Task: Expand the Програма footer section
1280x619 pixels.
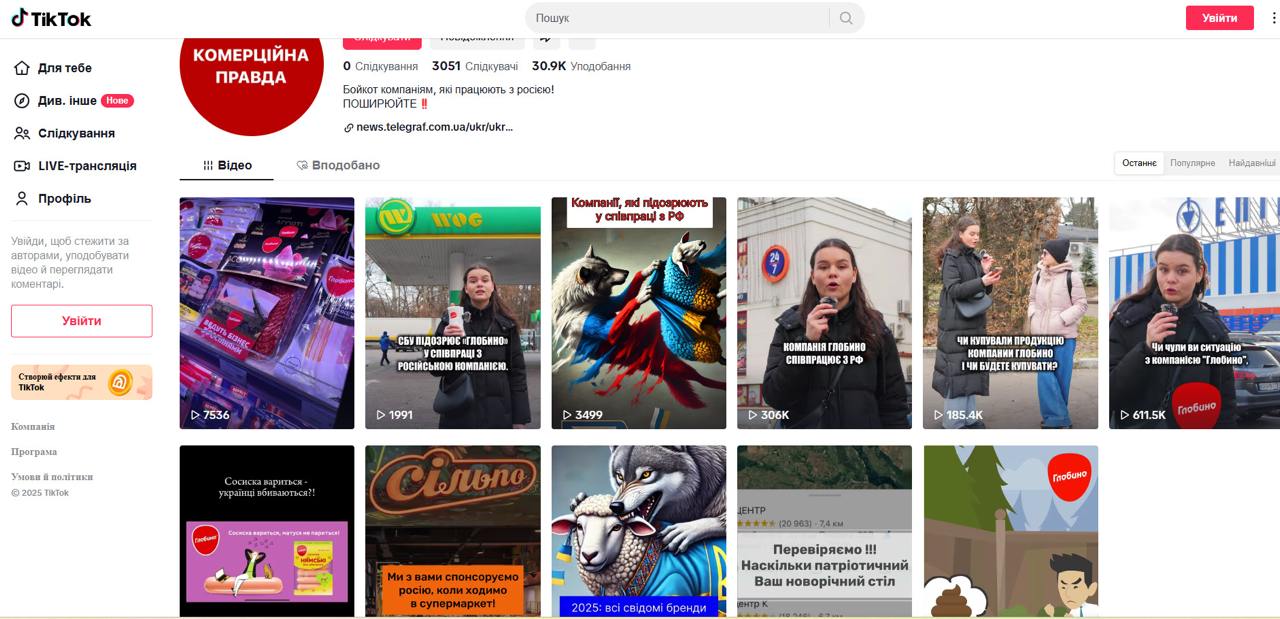Action: [x=34, y=451]
